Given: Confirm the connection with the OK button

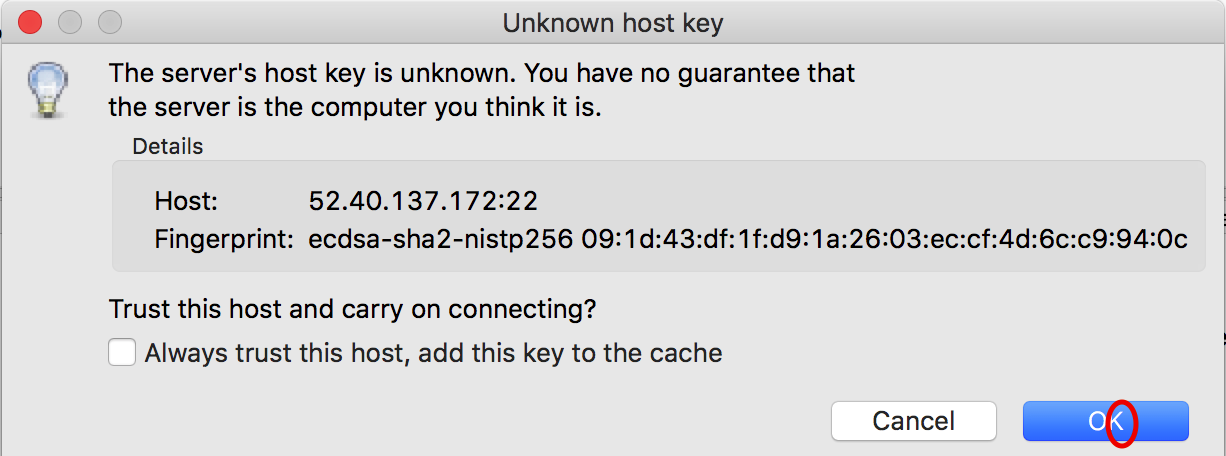Looking at the screenshot, I should coord(1105,421).
